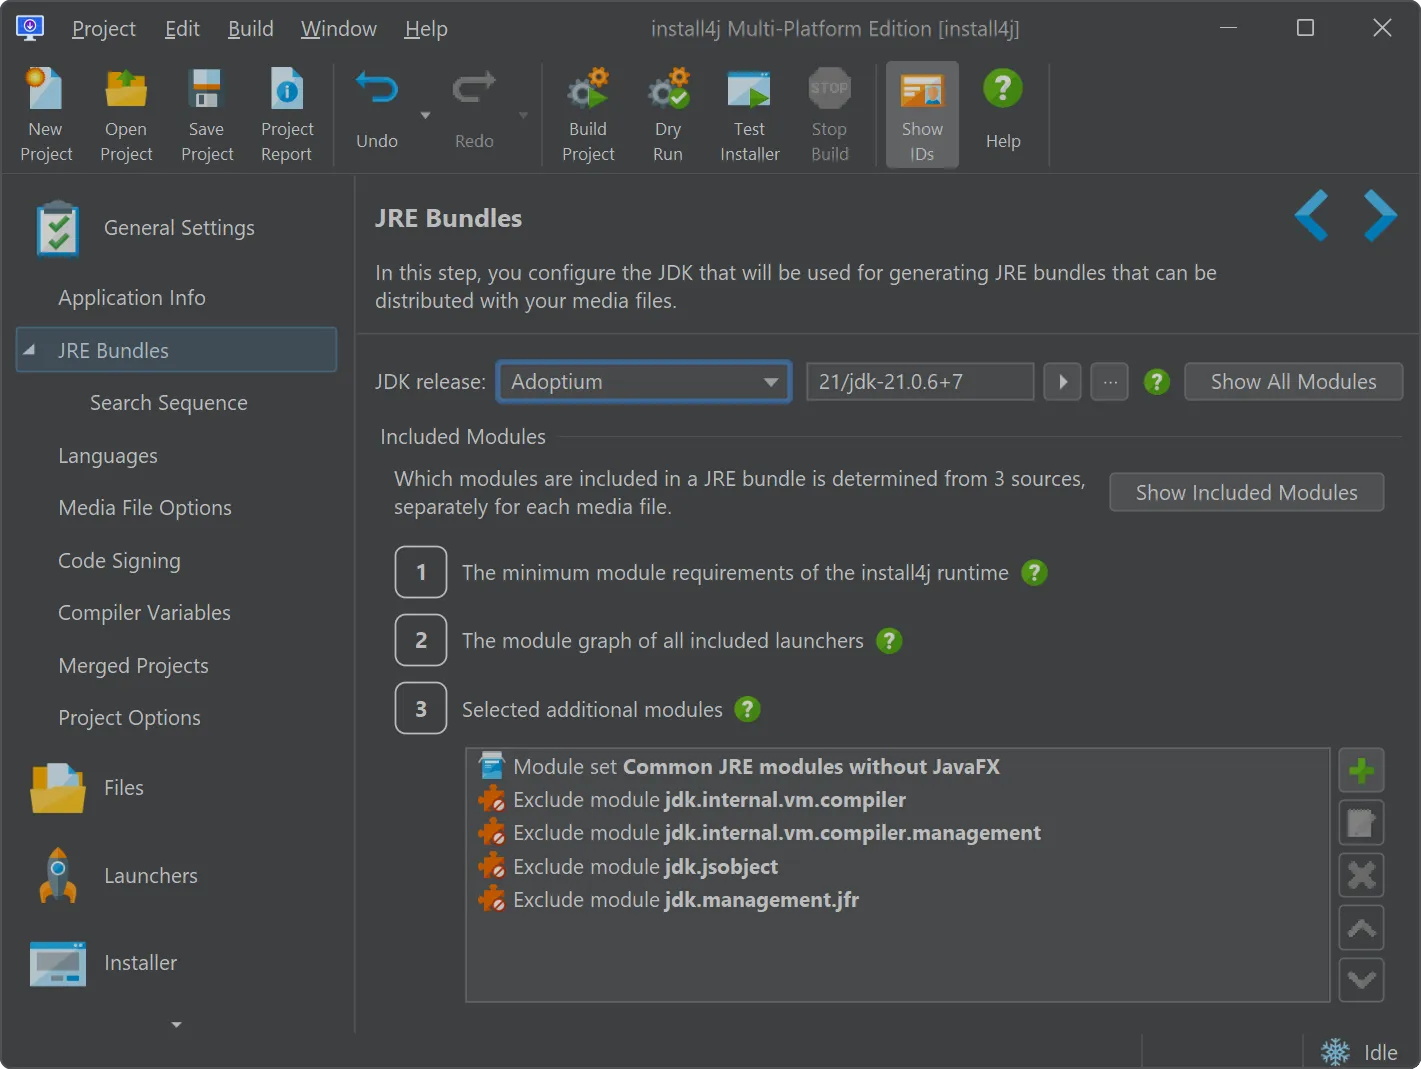The height and width of the screenshot is (1069, 1421).
Task: Click Show Included Modules button
Action: point(1247,493)
